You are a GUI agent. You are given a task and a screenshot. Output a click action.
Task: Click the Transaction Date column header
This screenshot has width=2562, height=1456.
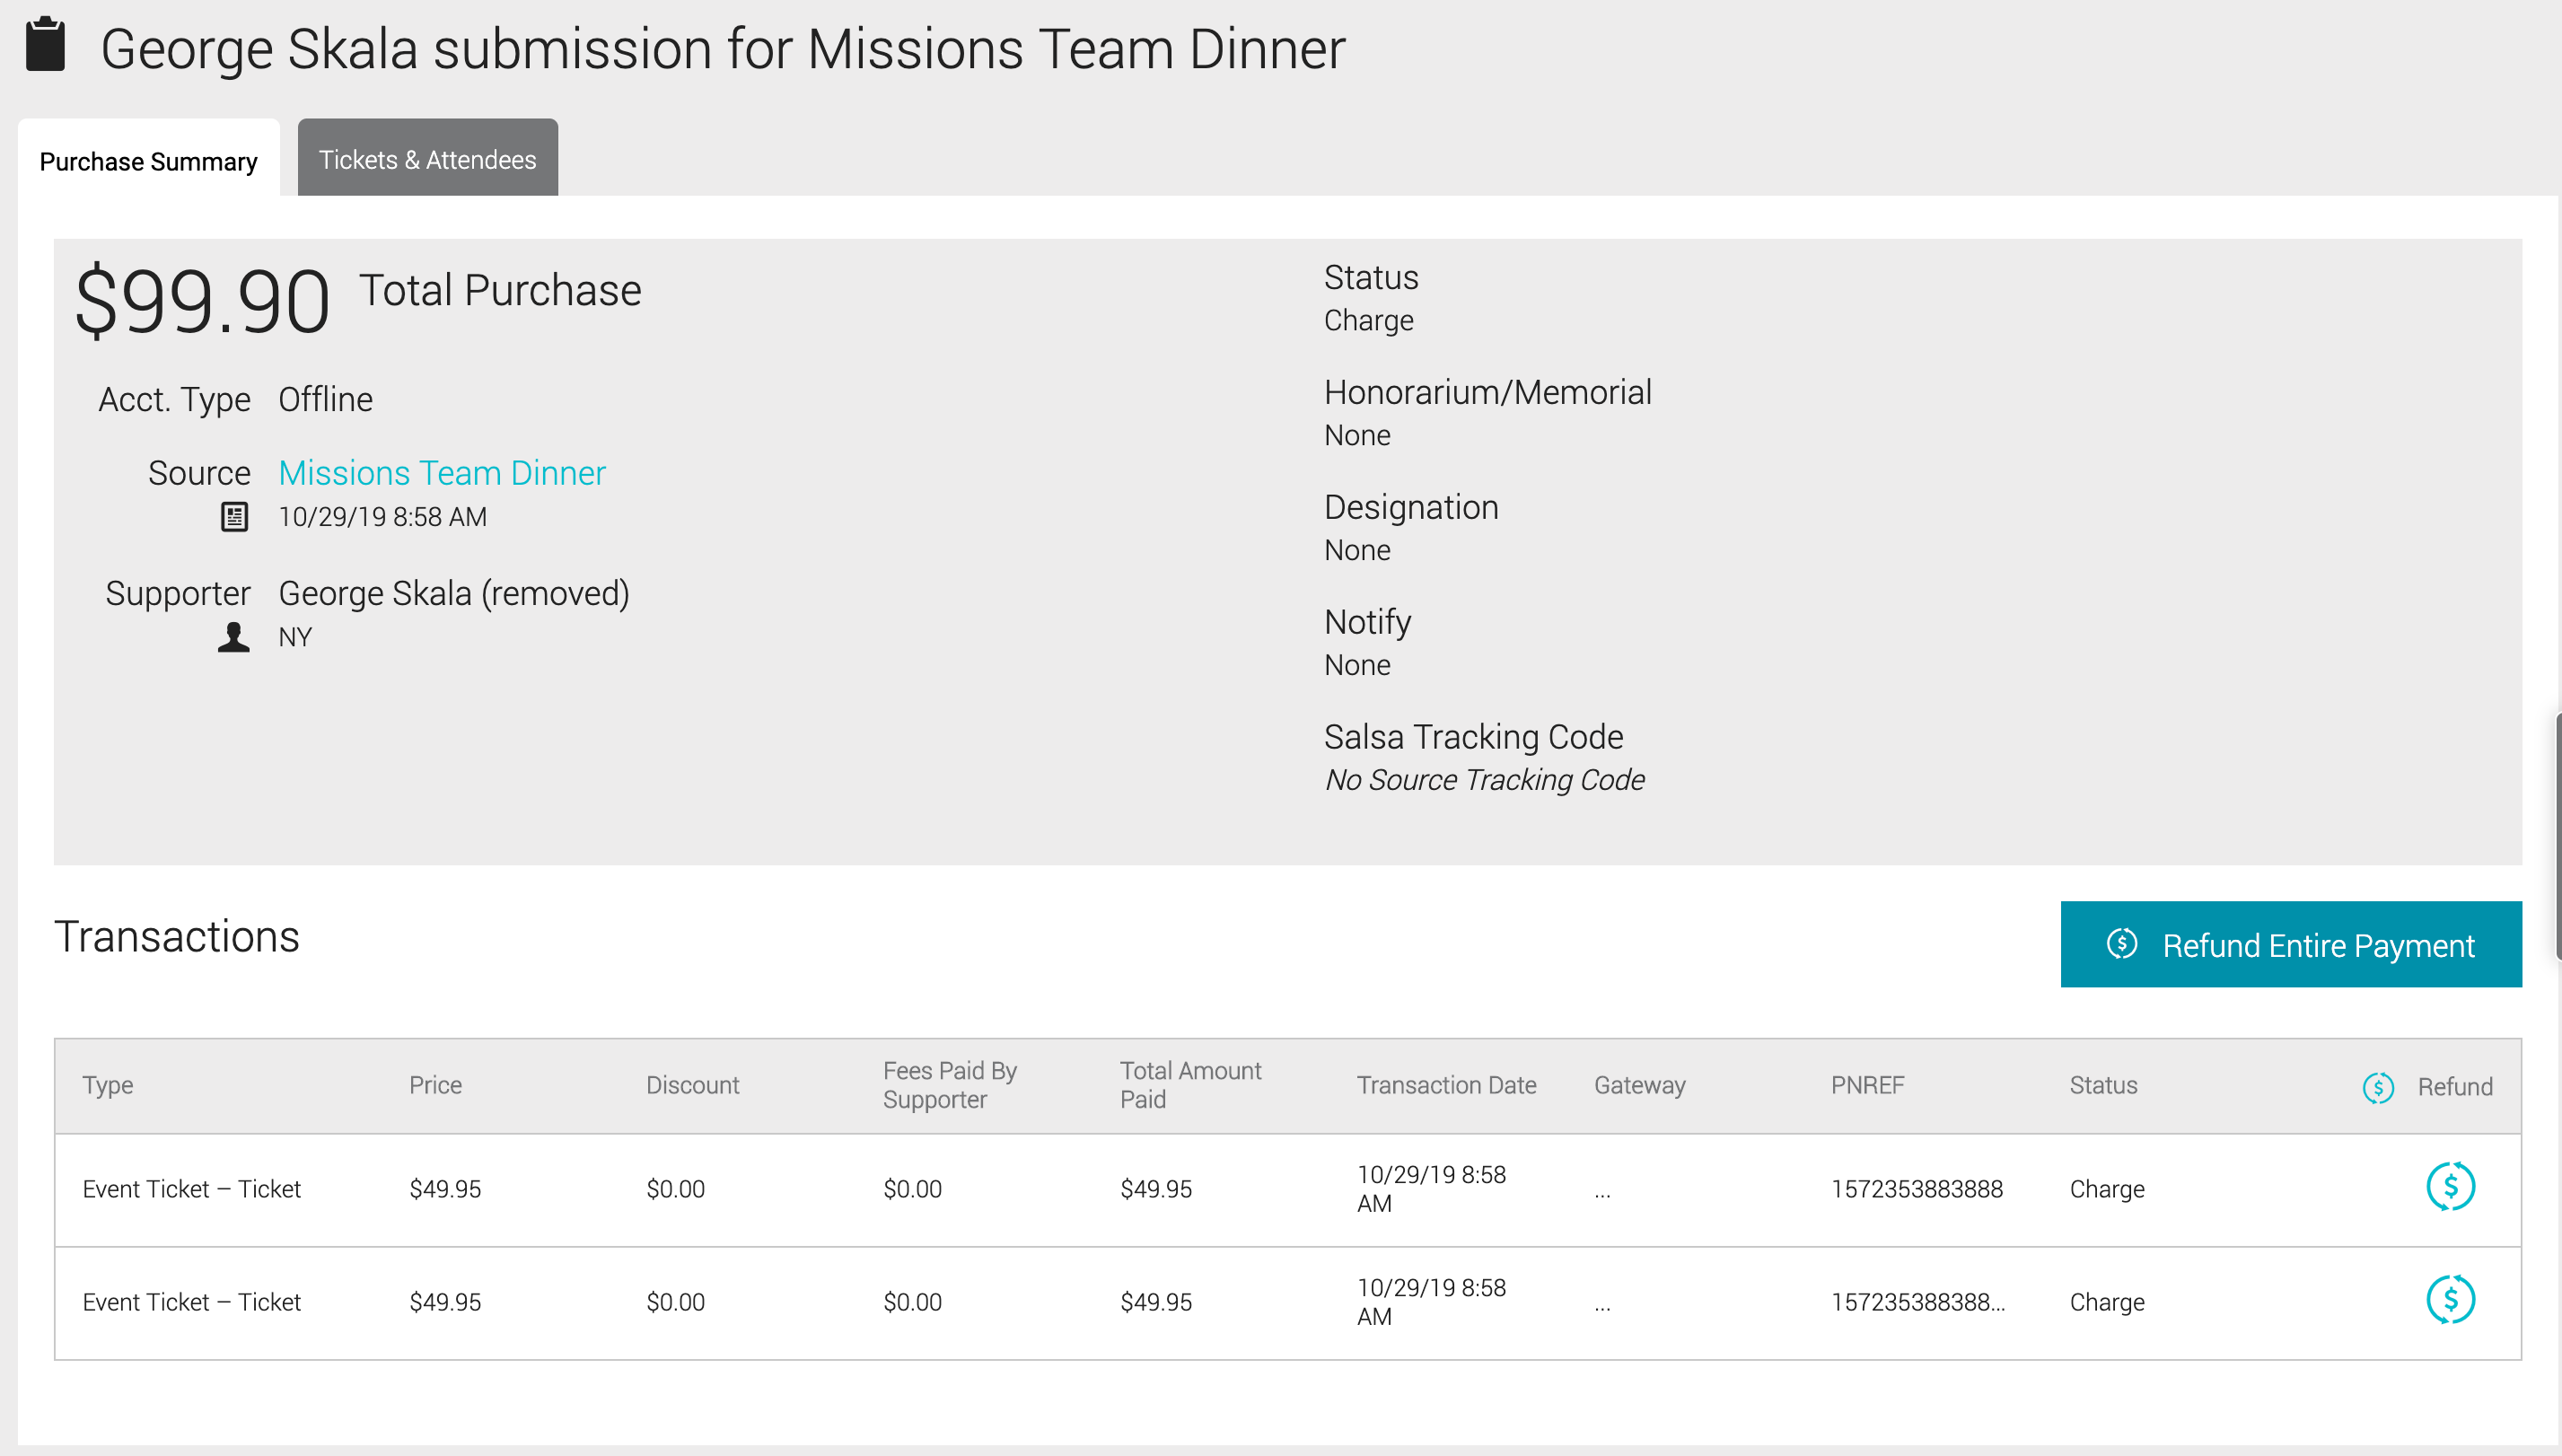tap(1446, 1085)
